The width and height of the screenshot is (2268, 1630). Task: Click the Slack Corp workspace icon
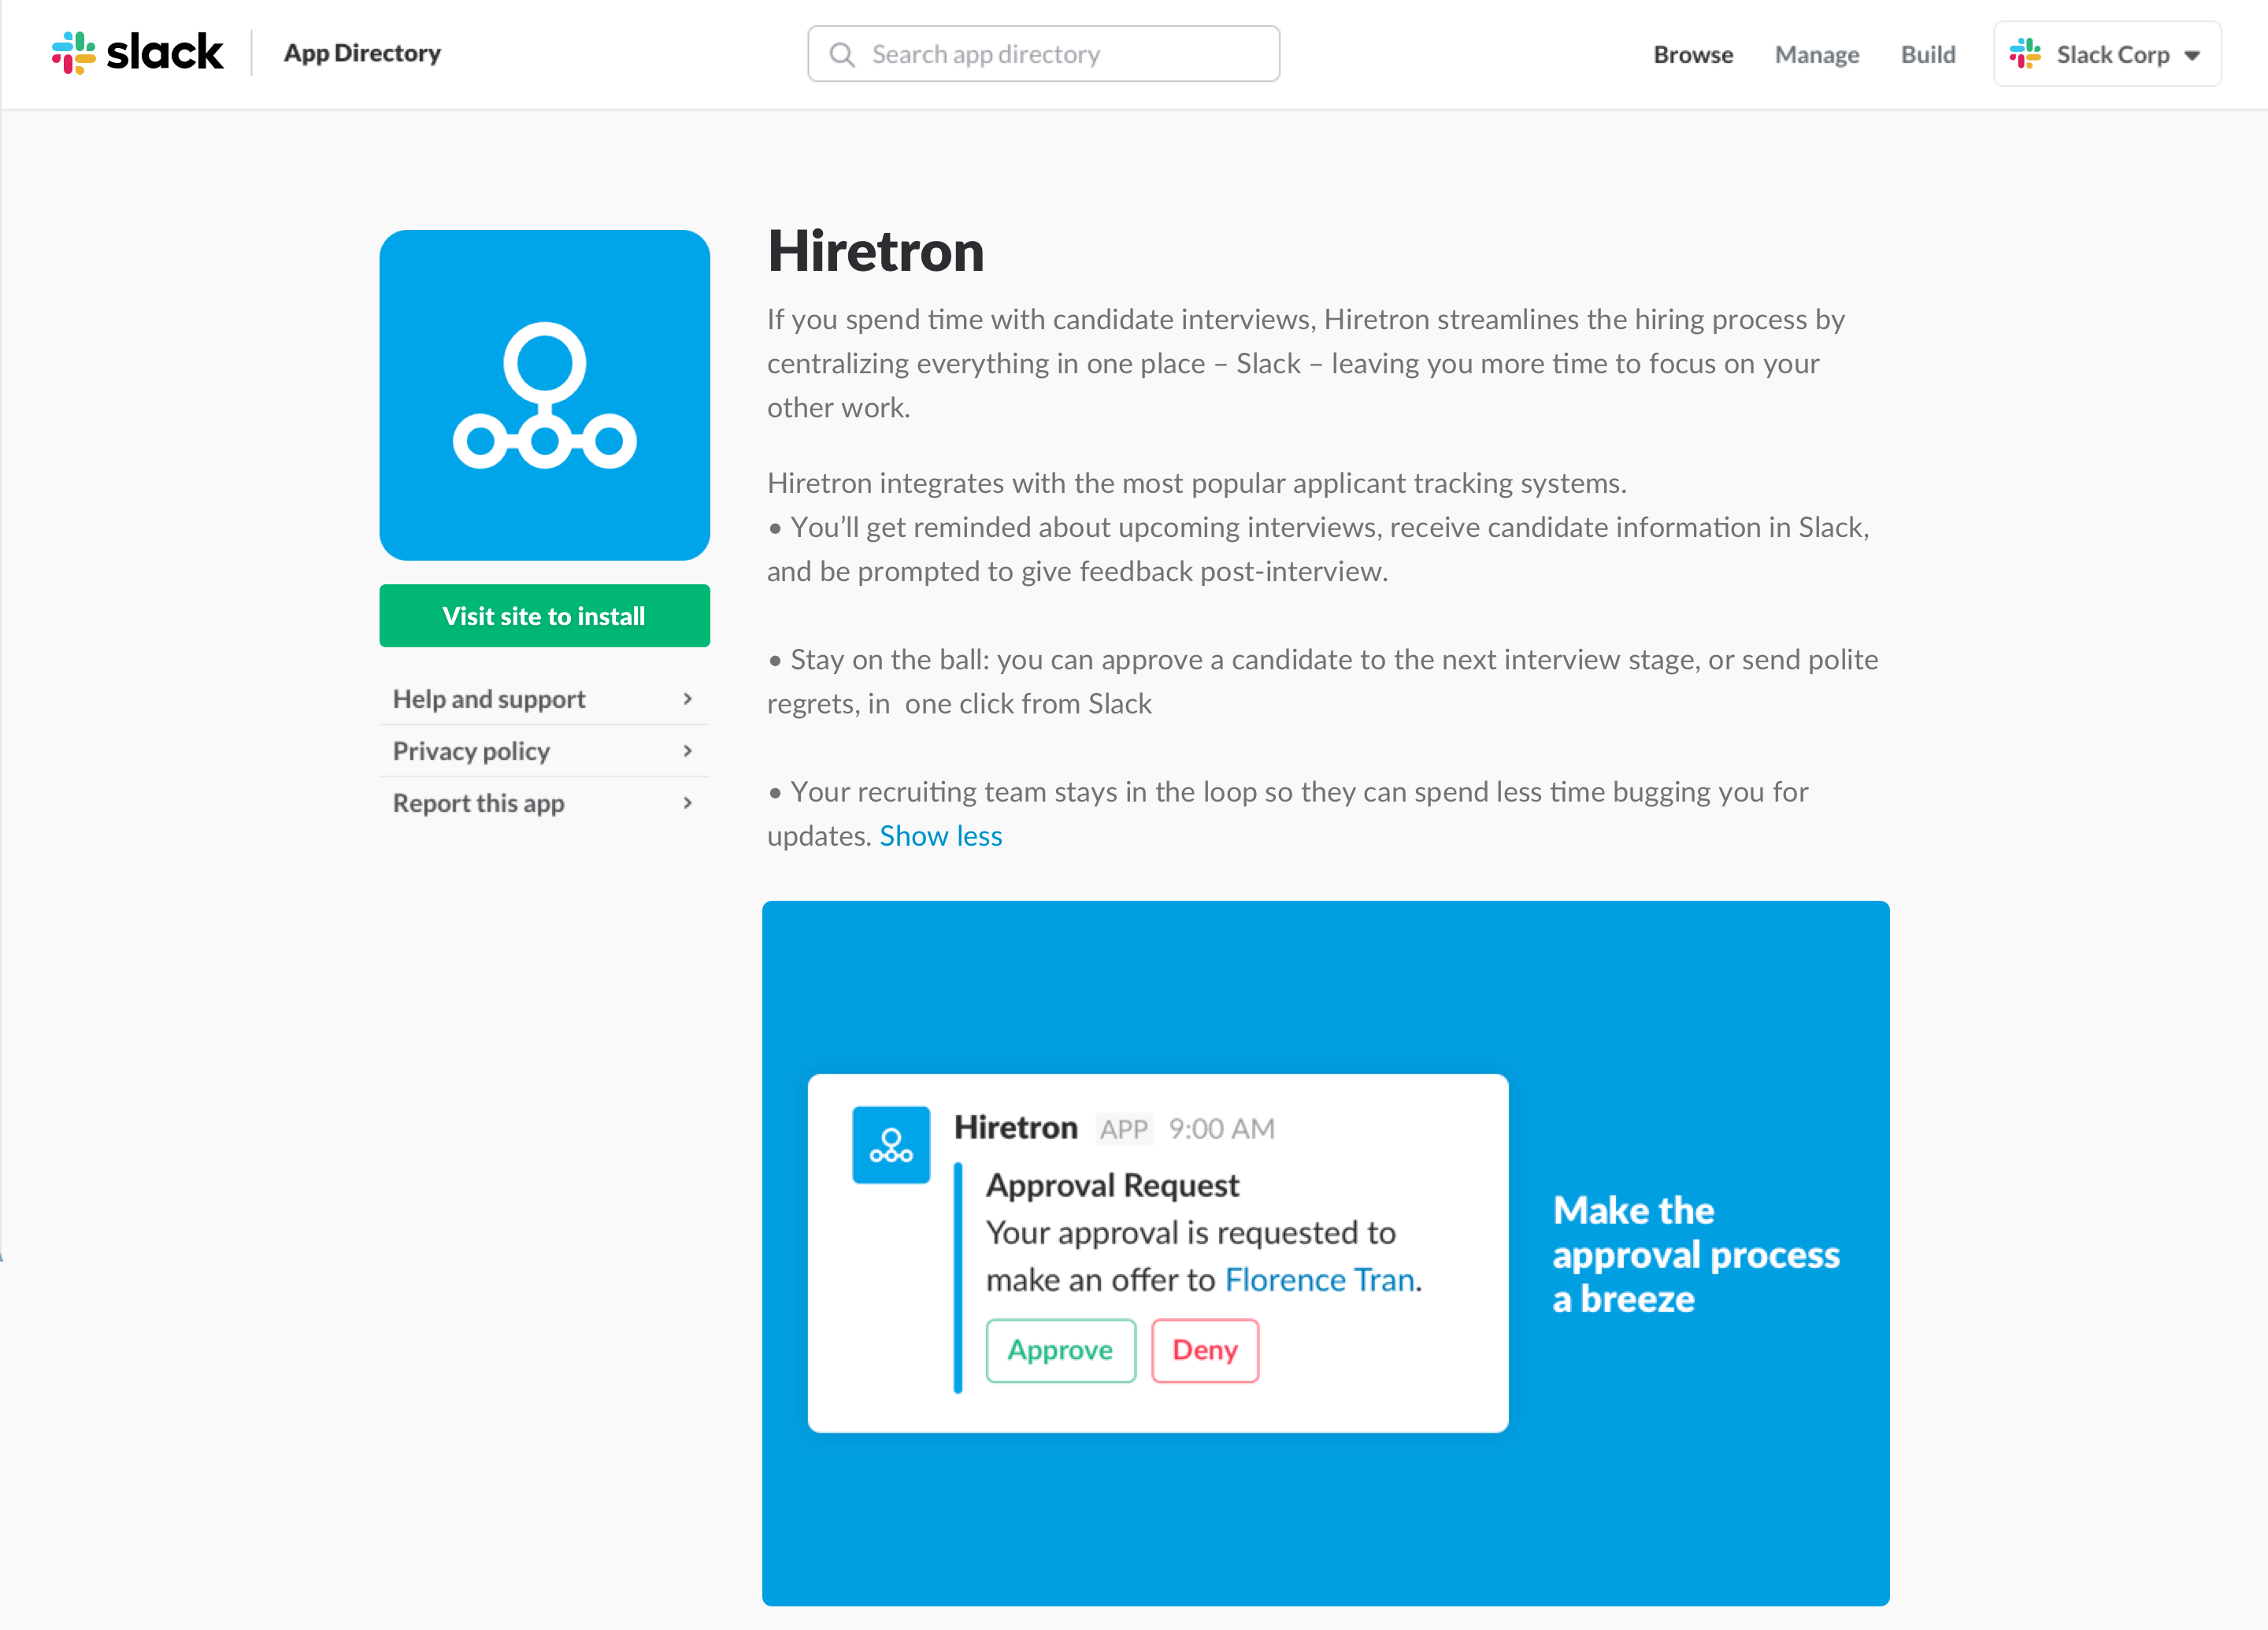click(x=2032, y=53)
